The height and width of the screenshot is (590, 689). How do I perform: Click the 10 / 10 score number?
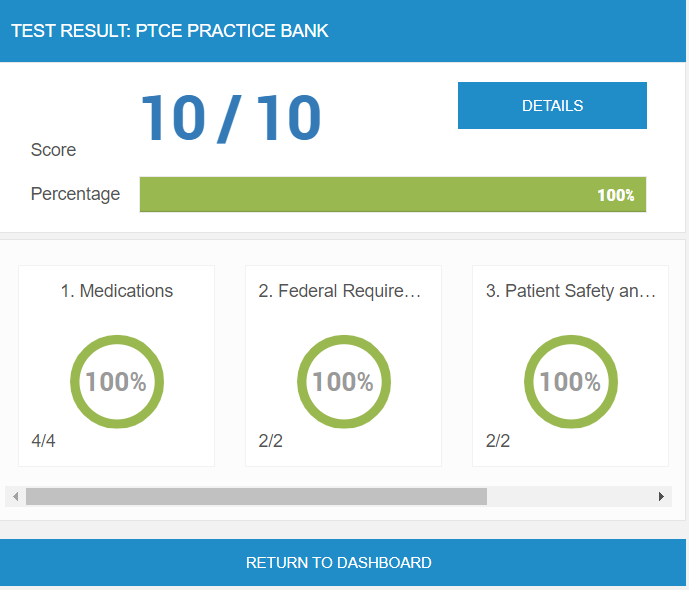pos(230,118)
